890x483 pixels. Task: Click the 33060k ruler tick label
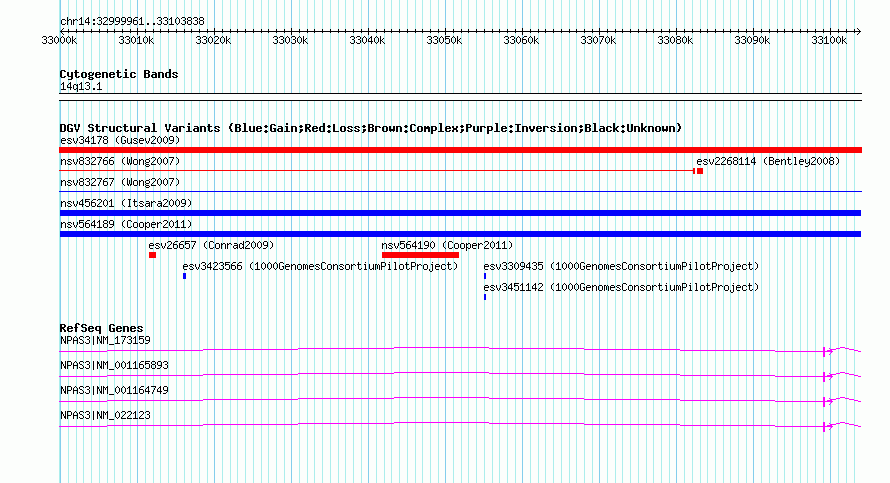click(x=521, y=40)
